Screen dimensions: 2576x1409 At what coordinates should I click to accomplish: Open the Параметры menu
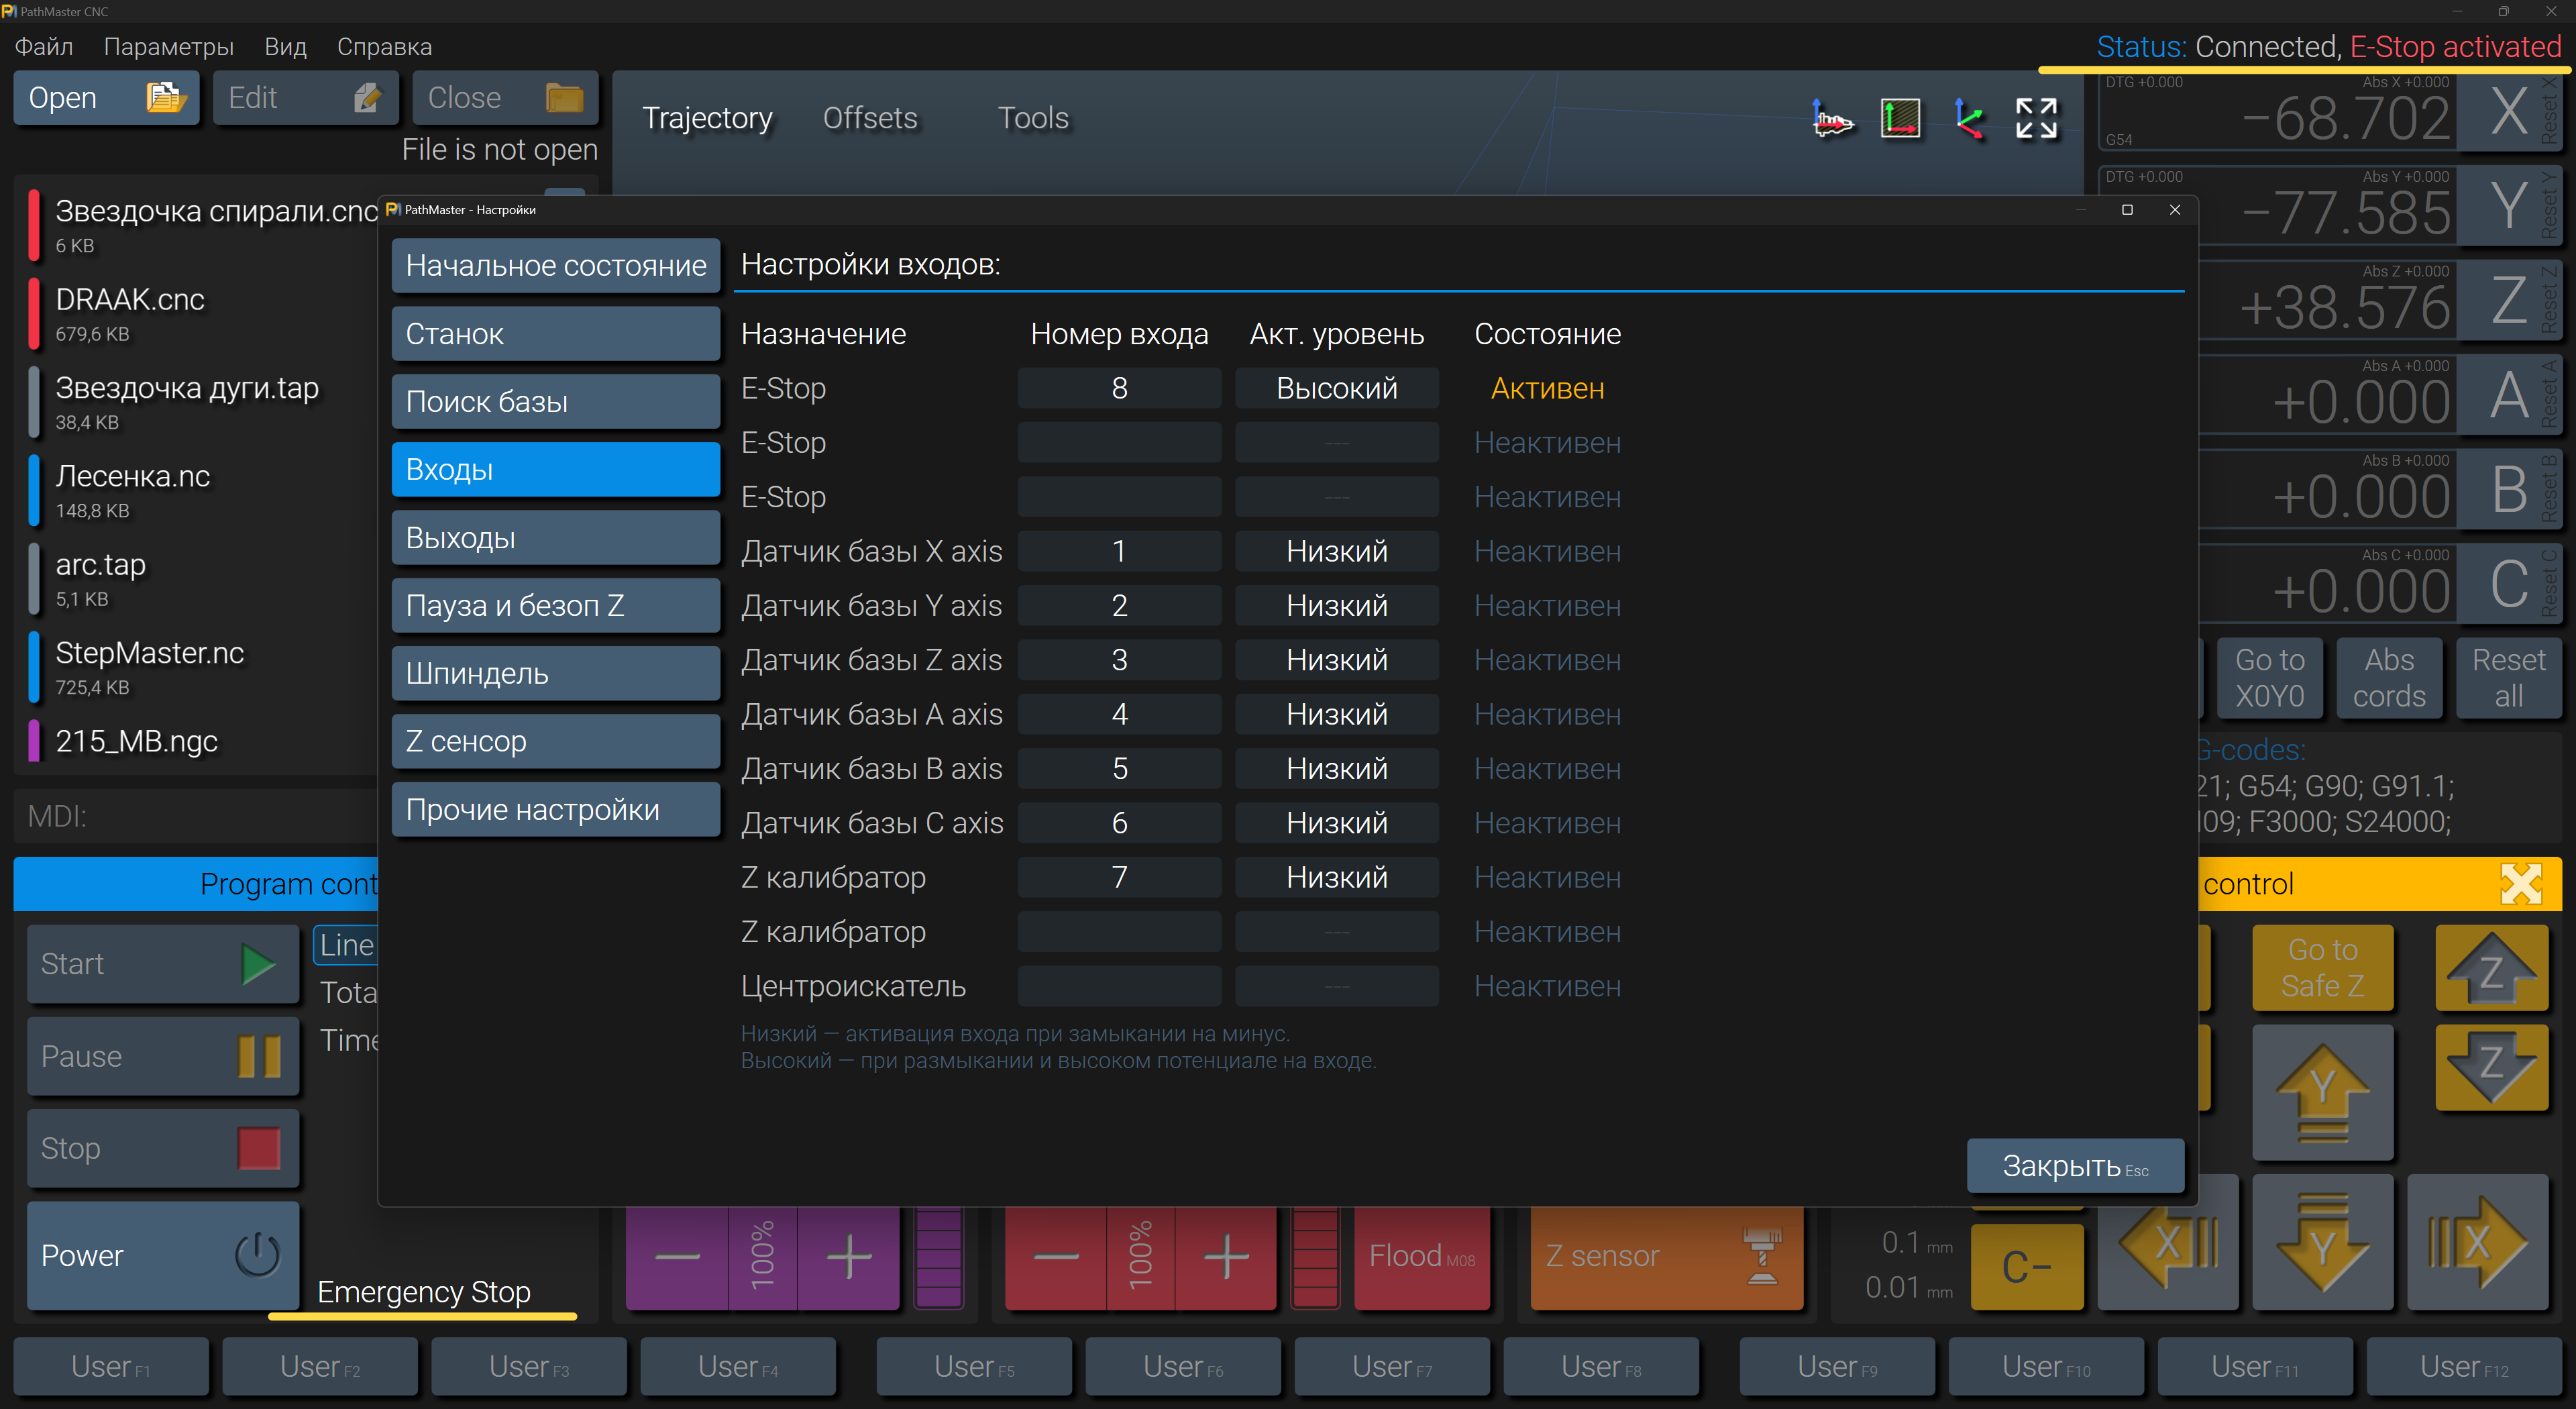click(x=168, y=47)
